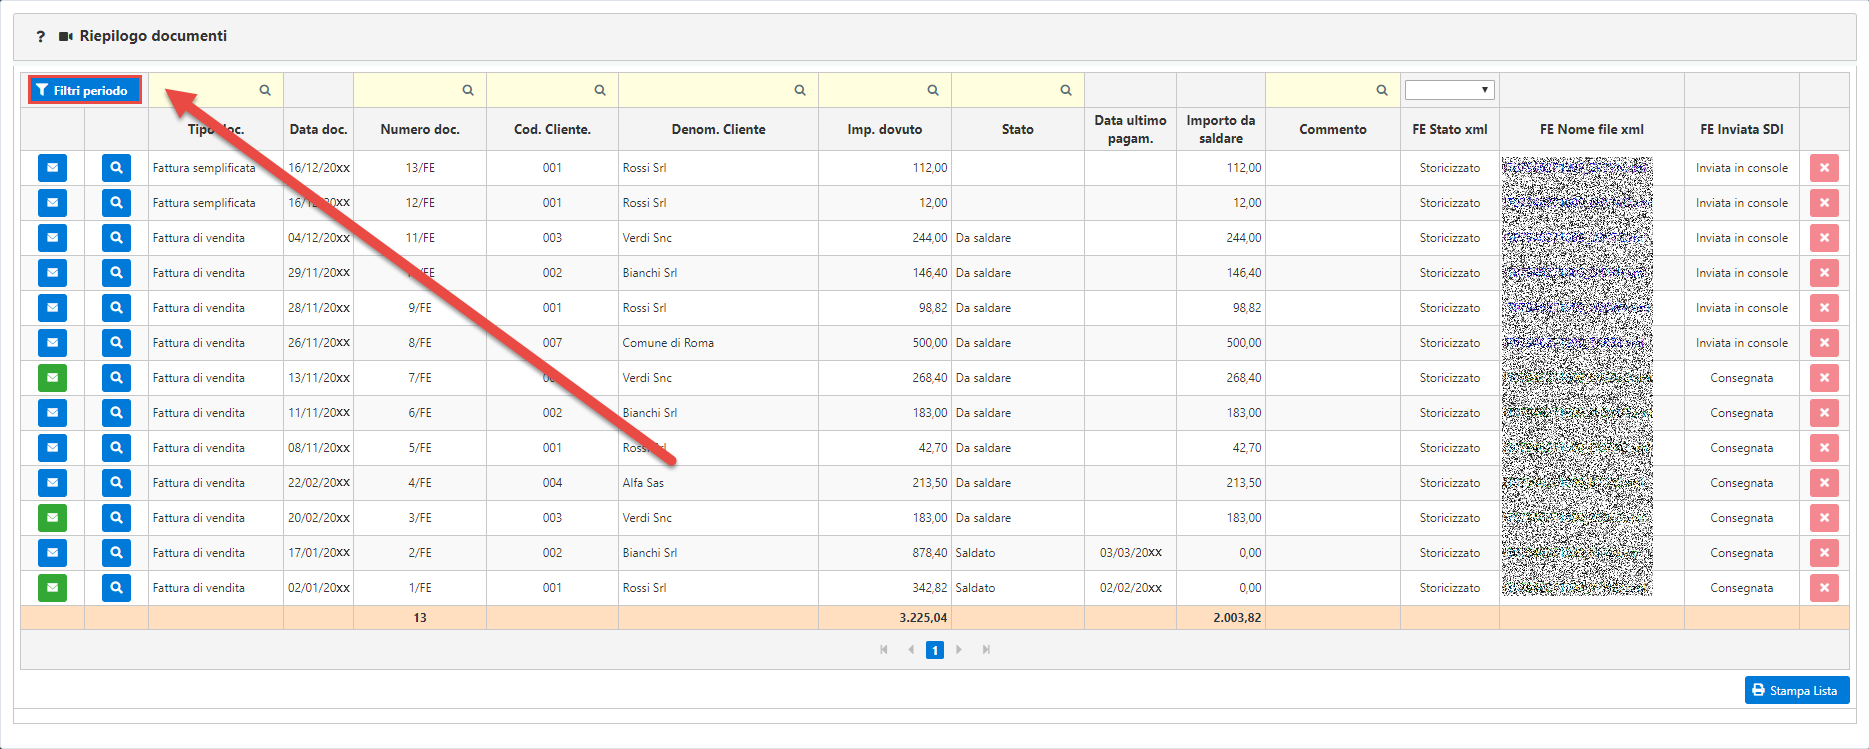View details of invoice 12/FE with magnifier
This screenshot has height=749, width=1869.
click(x=116, y=203)
